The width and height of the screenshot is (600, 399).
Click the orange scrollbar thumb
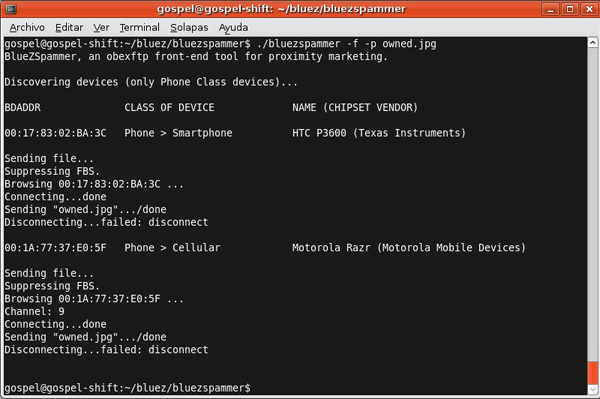click(x=593, y=373)
